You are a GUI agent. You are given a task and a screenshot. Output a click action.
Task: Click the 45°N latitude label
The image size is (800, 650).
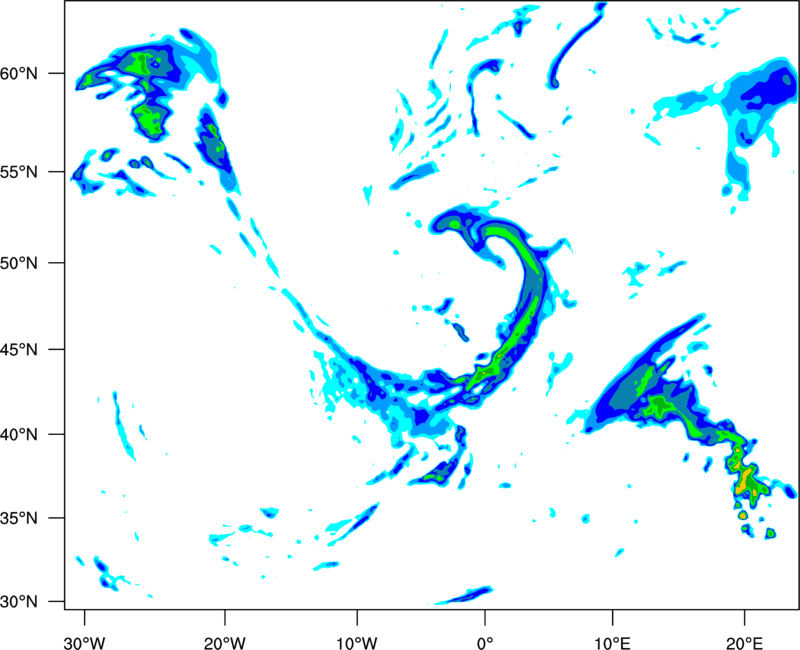(x=19, y=350)
